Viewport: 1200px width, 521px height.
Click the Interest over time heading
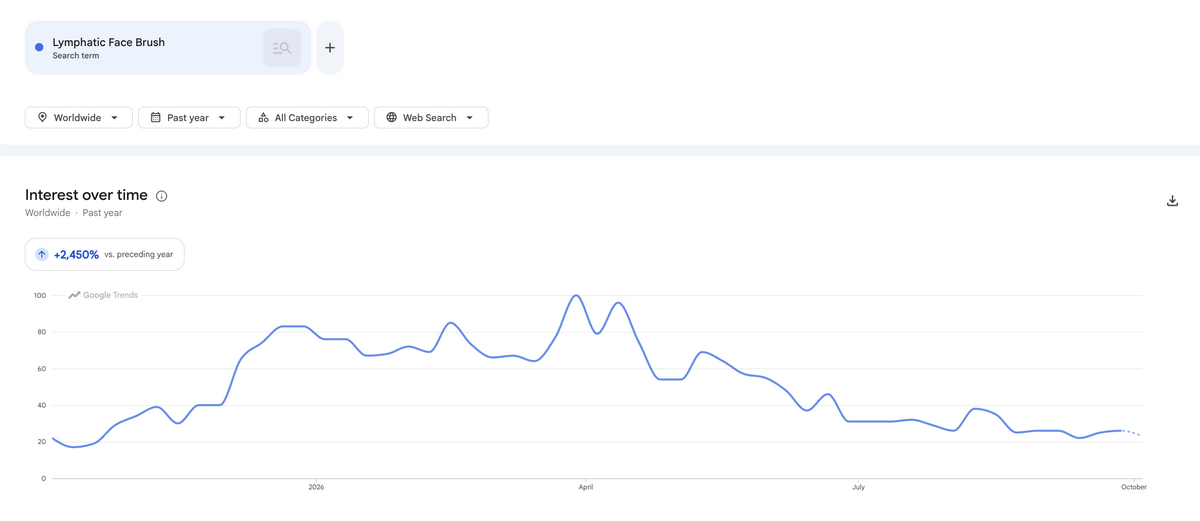tap(86, 195)
